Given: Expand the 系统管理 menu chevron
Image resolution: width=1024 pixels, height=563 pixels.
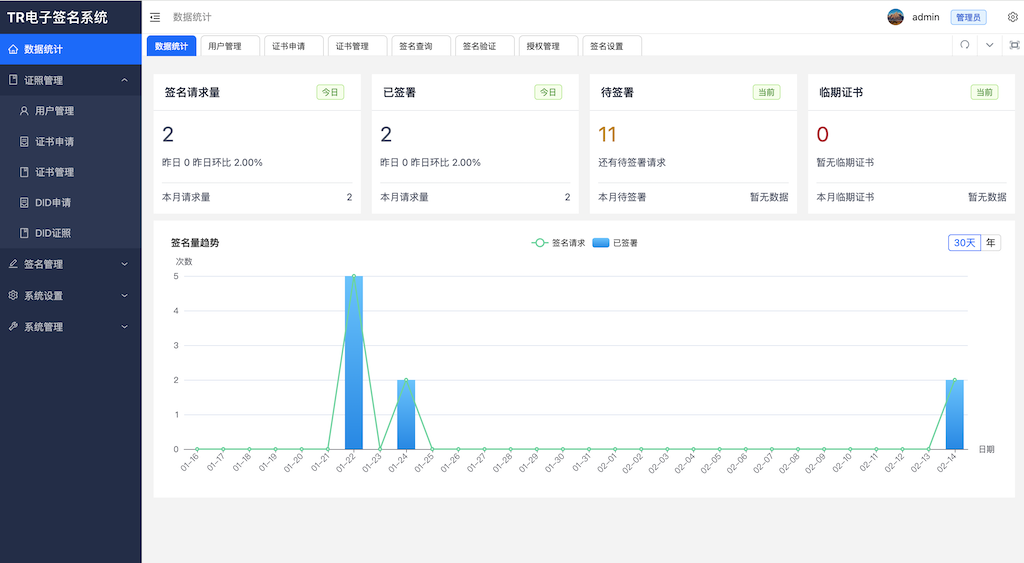Looking at the screenshot, I should [x=125, y=327].
